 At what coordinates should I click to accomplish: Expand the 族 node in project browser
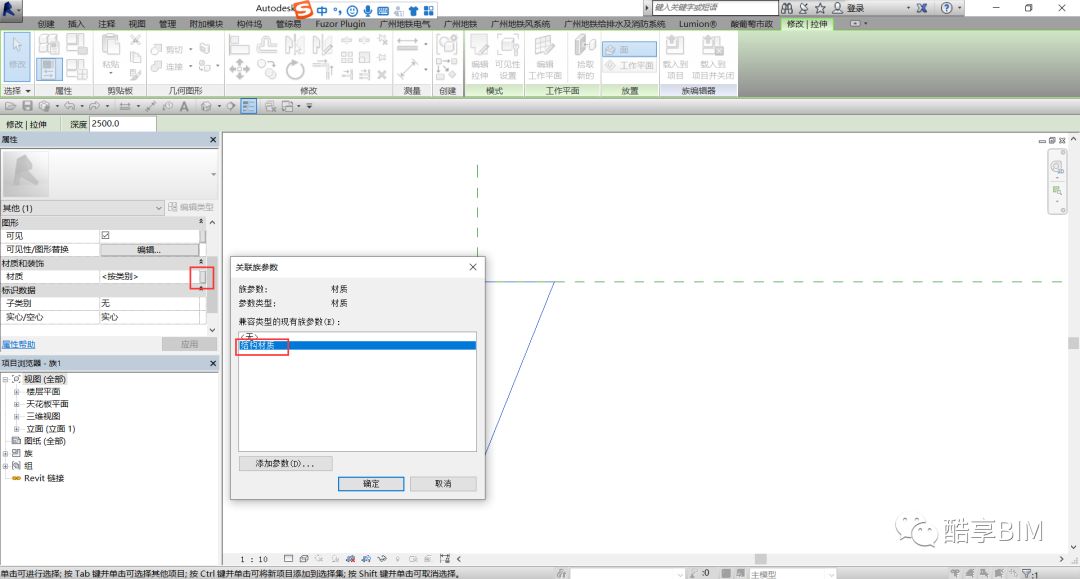click(x=6, y=454)
